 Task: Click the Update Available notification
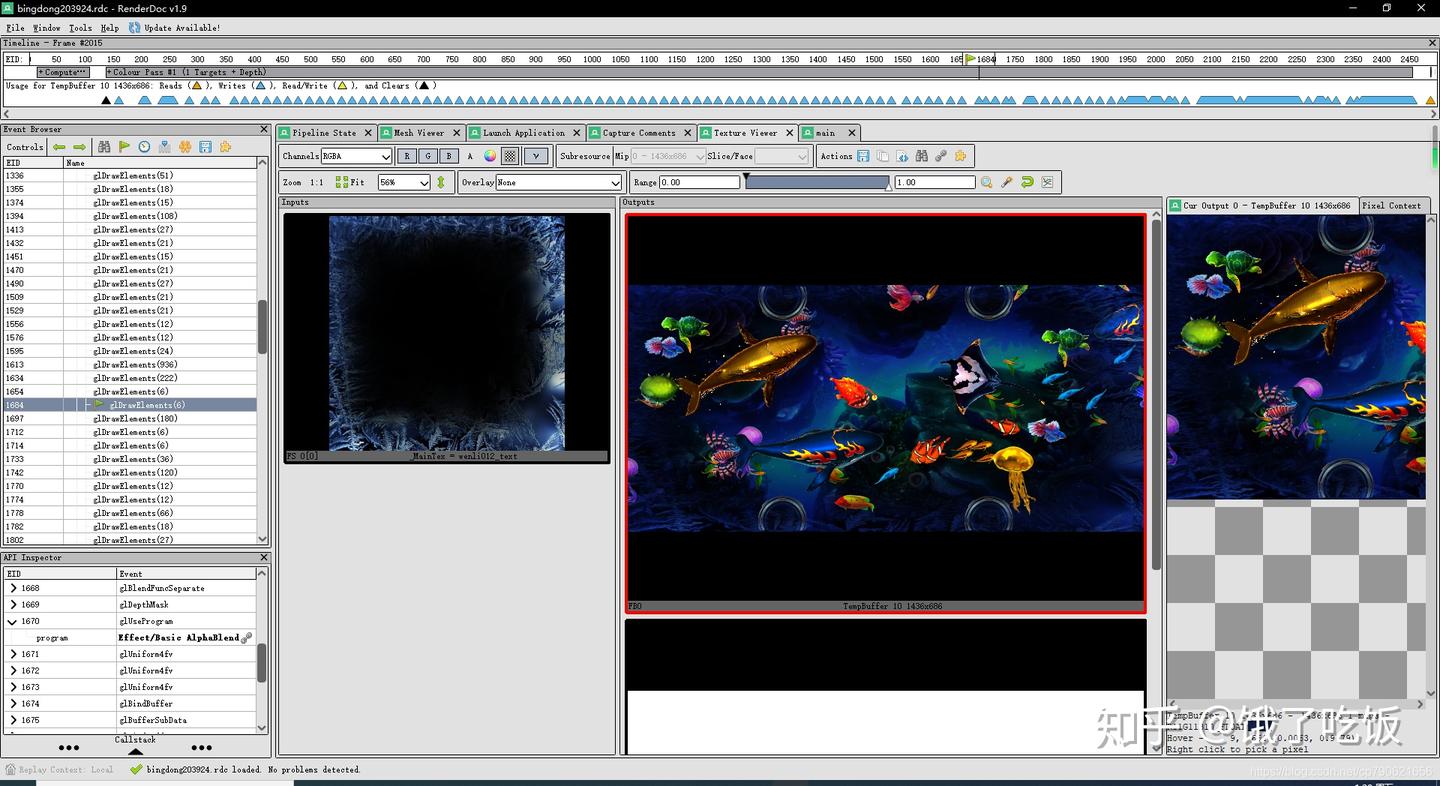coord(176,28)
